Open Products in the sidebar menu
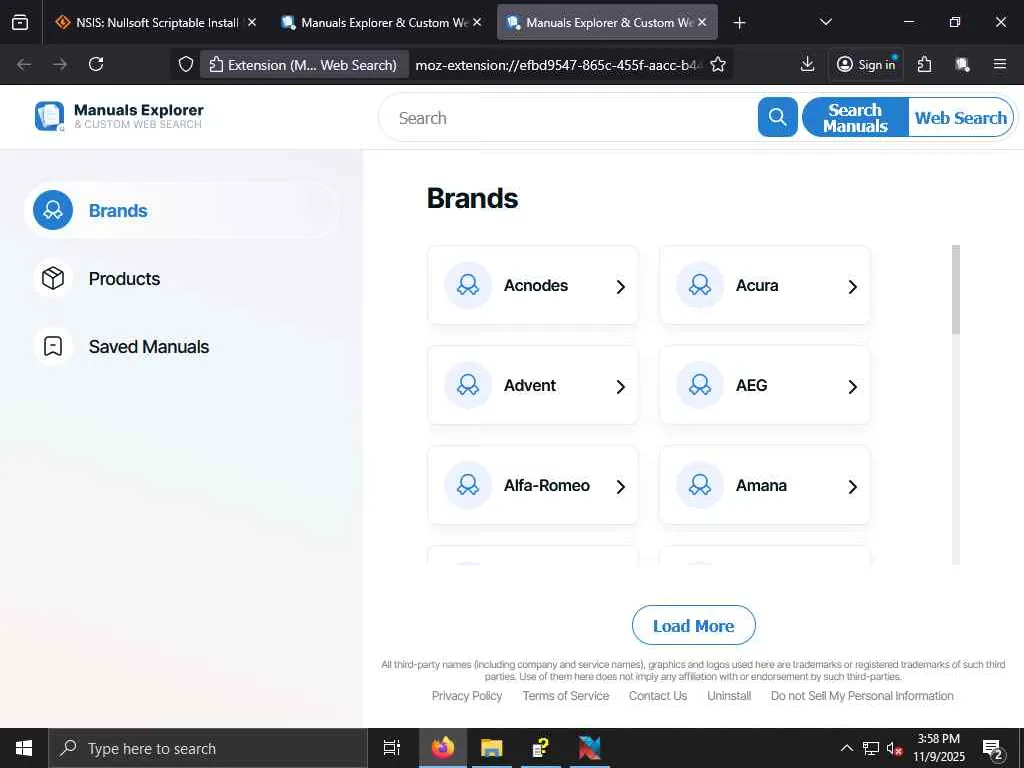The width and height of the screenshot is (1024, 768). [182, 278]
